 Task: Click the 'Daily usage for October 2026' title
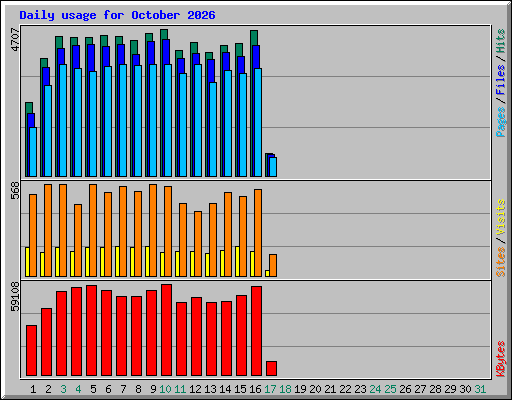click(117, 15)
